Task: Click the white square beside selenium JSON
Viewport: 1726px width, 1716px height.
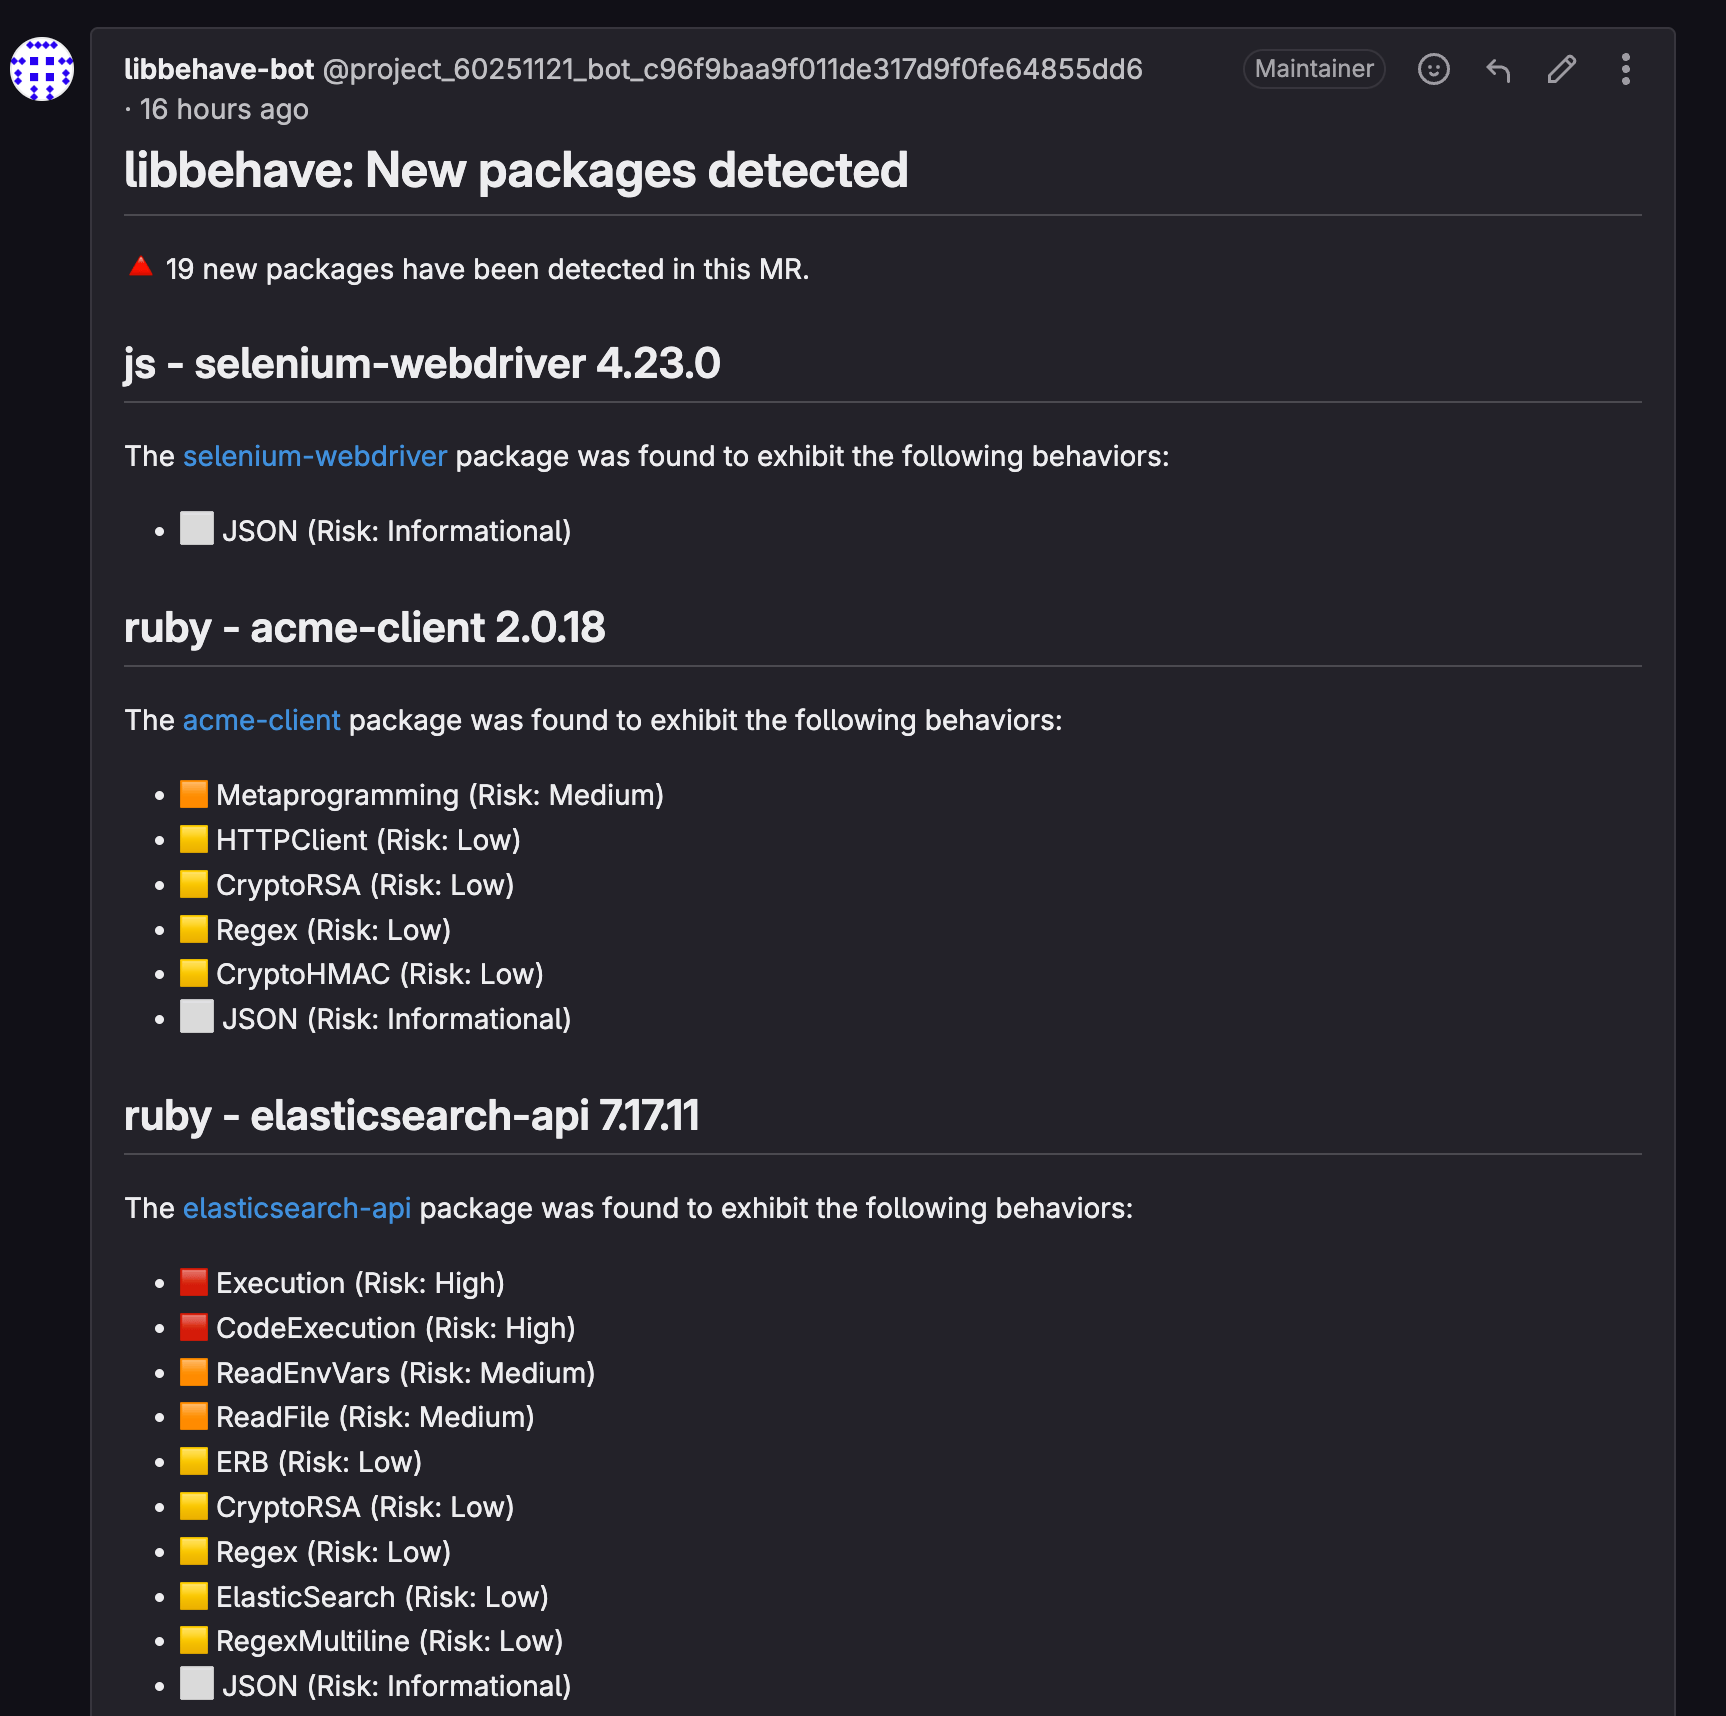Action: 196,529
